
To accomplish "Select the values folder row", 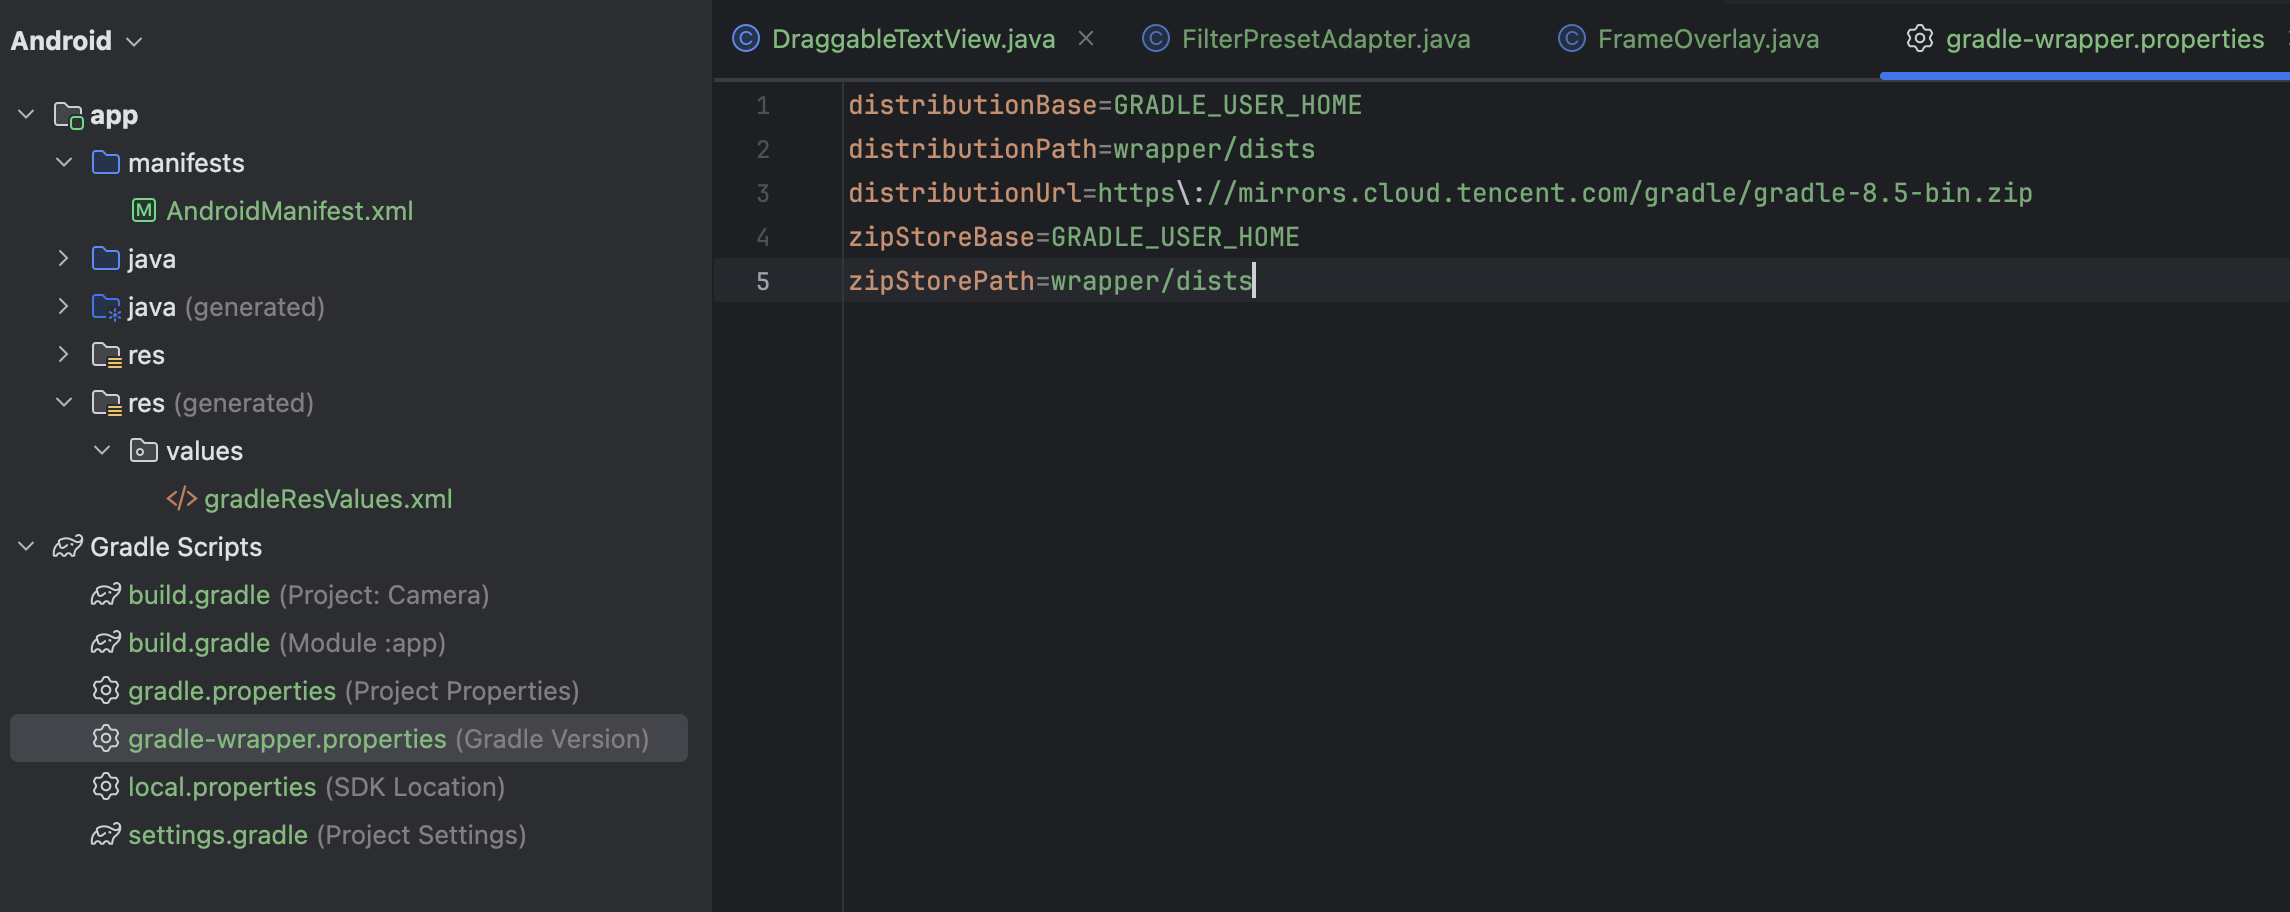I will [204, 451].
